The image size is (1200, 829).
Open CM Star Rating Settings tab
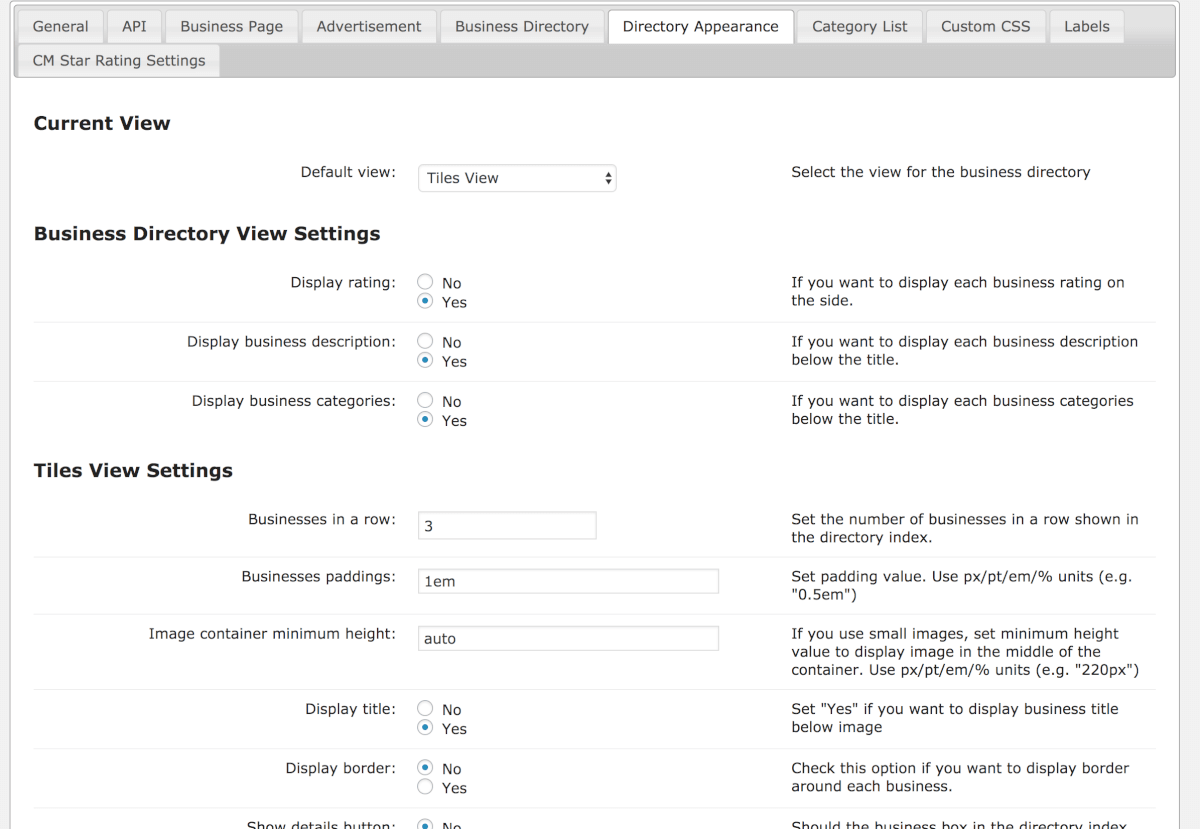click(x=119, y=60)
